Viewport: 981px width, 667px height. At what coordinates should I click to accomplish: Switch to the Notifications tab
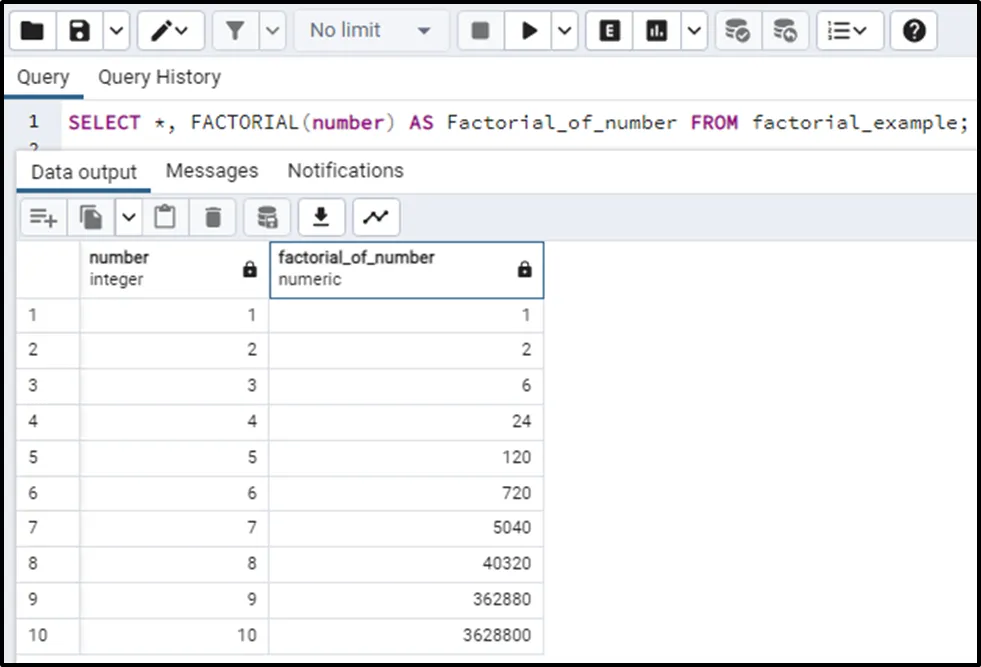click(345, 171)
